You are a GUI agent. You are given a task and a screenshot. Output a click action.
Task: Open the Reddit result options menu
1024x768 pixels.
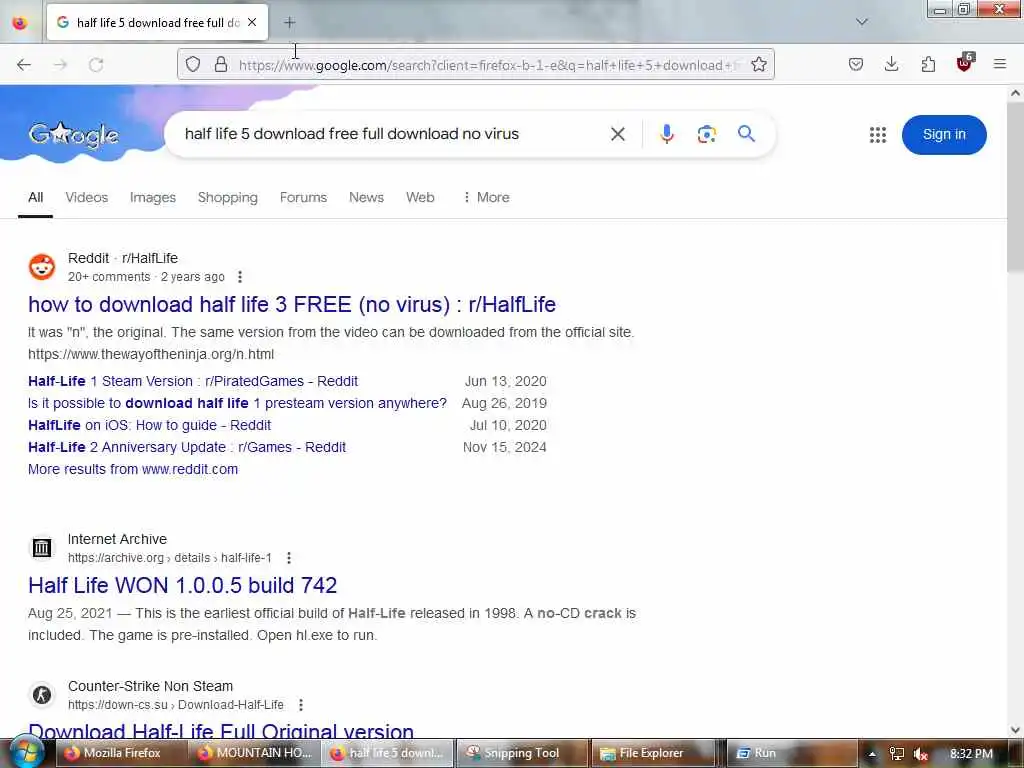(x=240, y=277)
